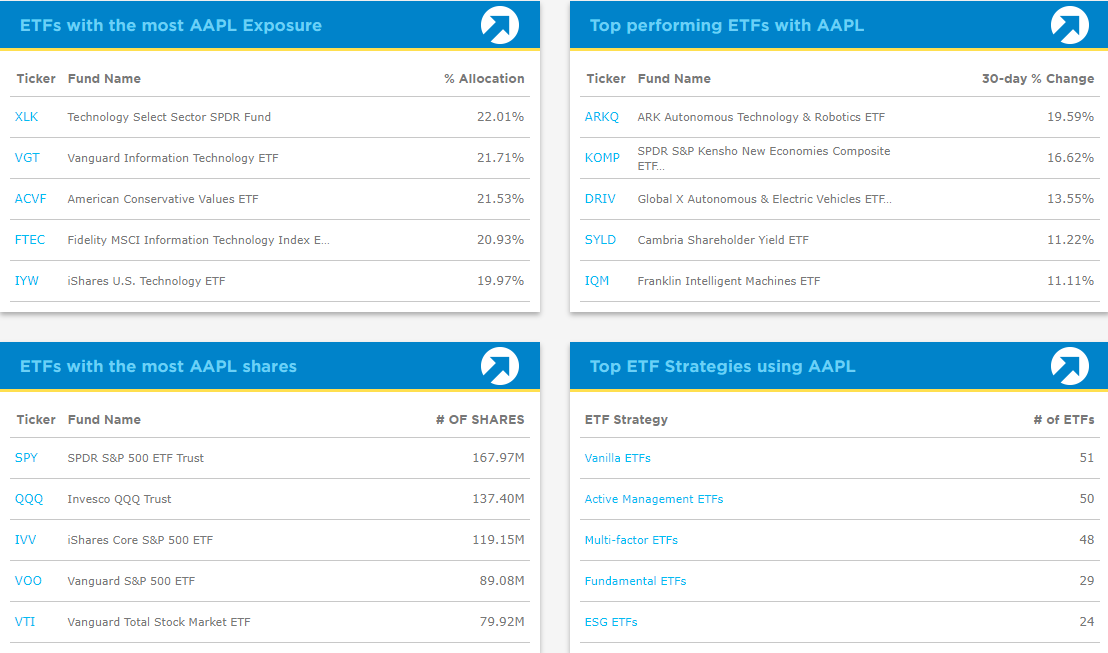Screen dimensions: 1108x653
Task: Open the Vanilla ETFs strategy link
Action: 618,458
